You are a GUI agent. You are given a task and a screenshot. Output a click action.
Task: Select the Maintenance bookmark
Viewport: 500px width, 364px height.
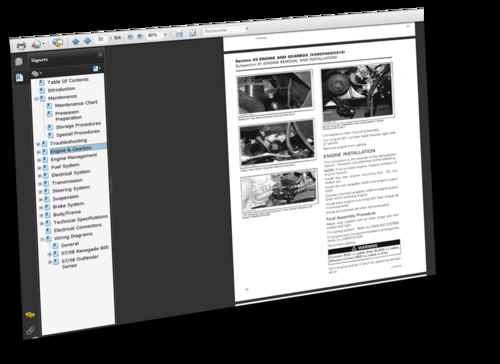coord(62,97)
